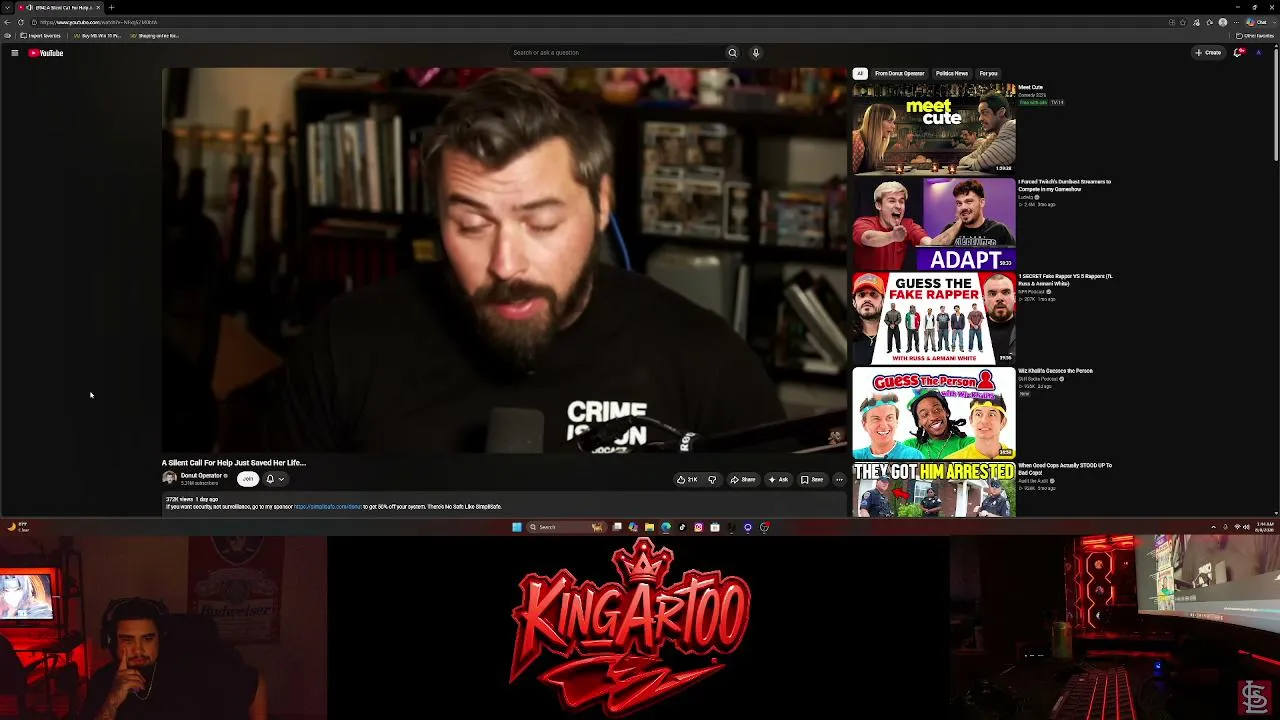Open the Donut Operator channel name

tap(201, 476)
